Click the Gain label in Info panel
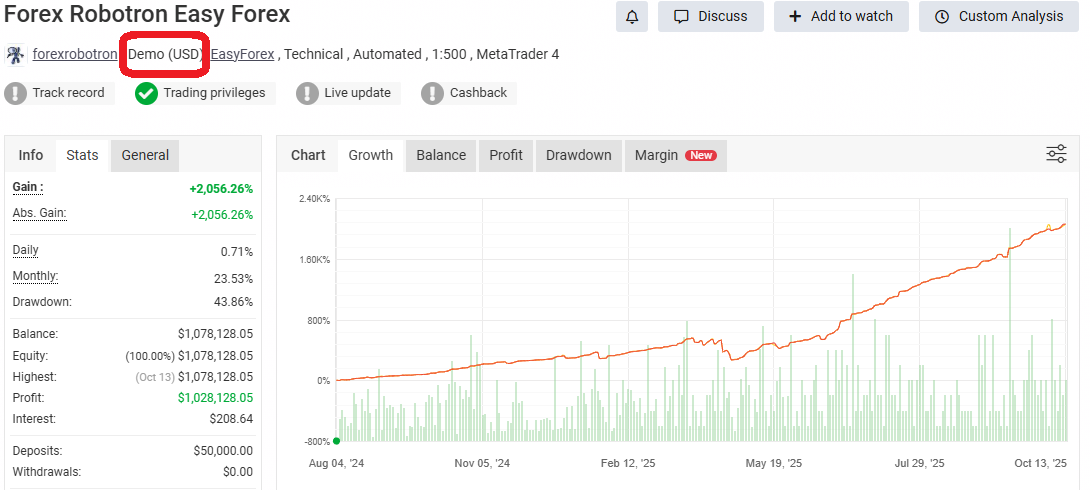The image size is (1090, 490). pos(28,187)
